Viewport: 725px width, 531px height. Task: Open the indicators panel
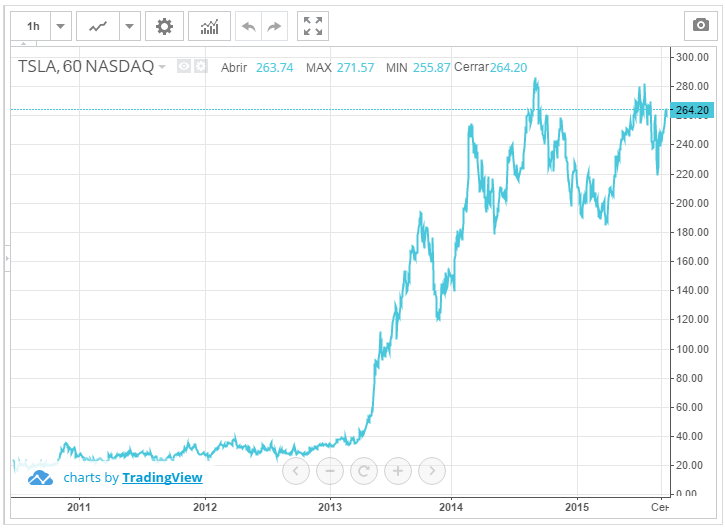click(209, 26)
